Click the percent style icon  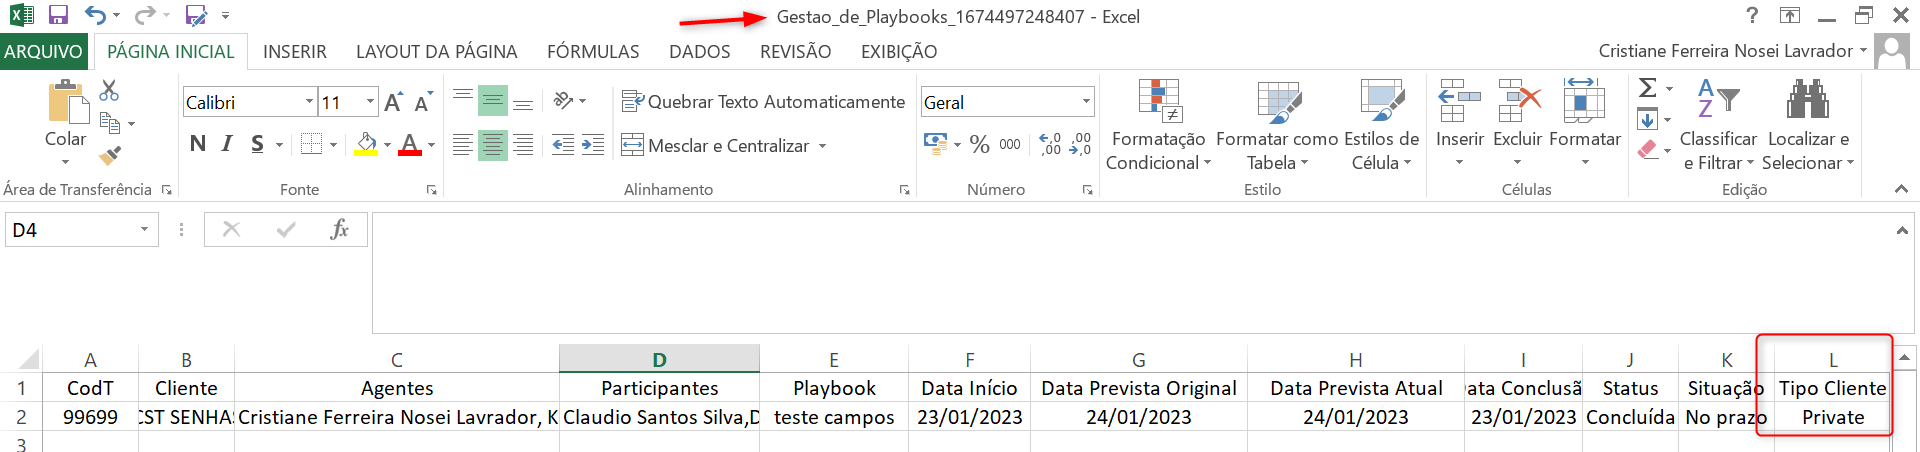coord(979,145)
